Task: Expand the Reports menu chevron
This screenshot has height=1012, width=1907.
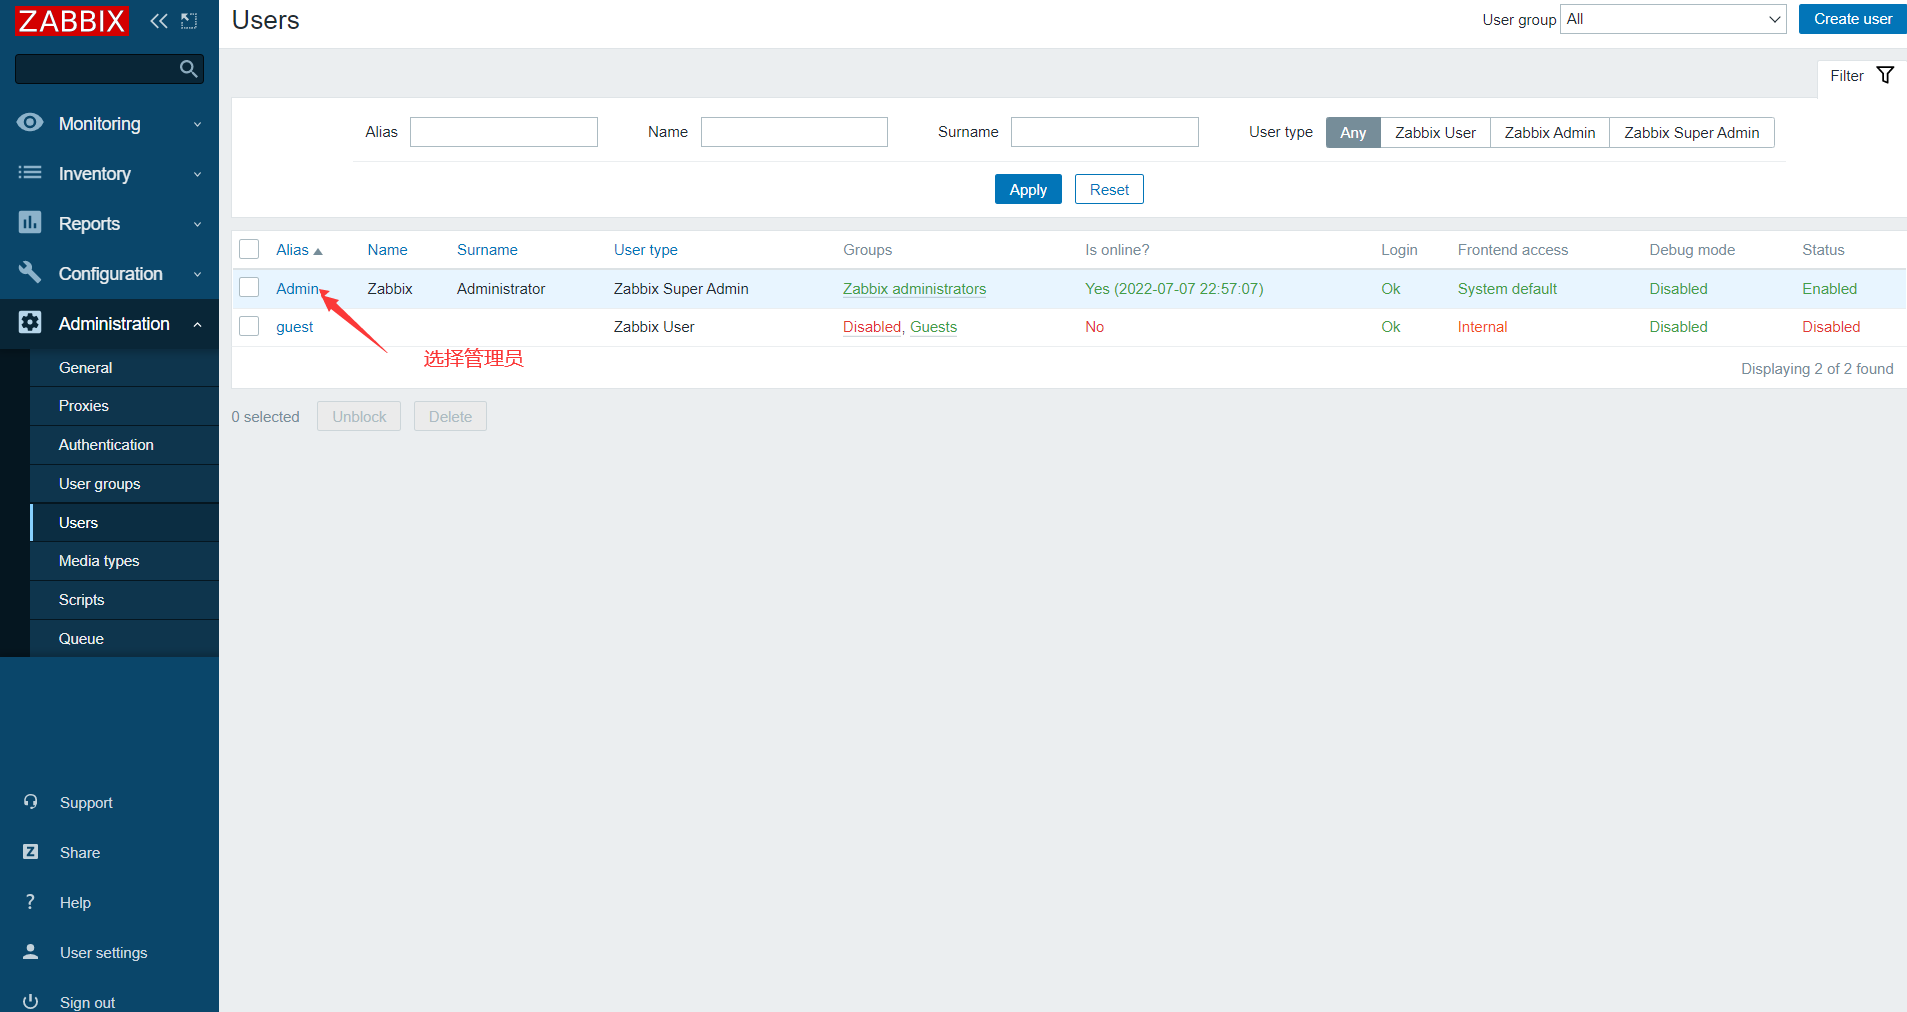Action: tap(197, 224)
